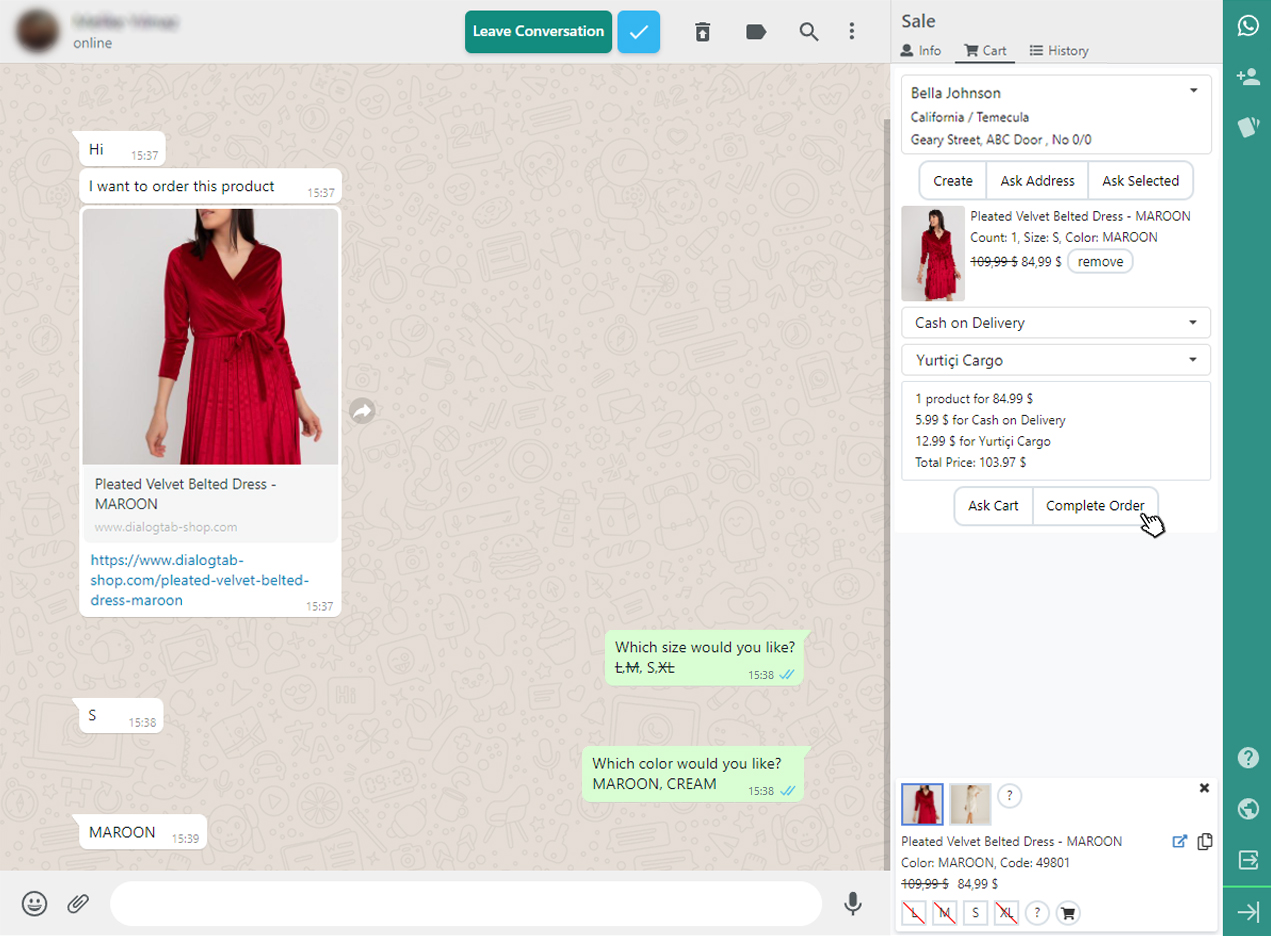Click the blue checkmark button at the top

[639, 31]
